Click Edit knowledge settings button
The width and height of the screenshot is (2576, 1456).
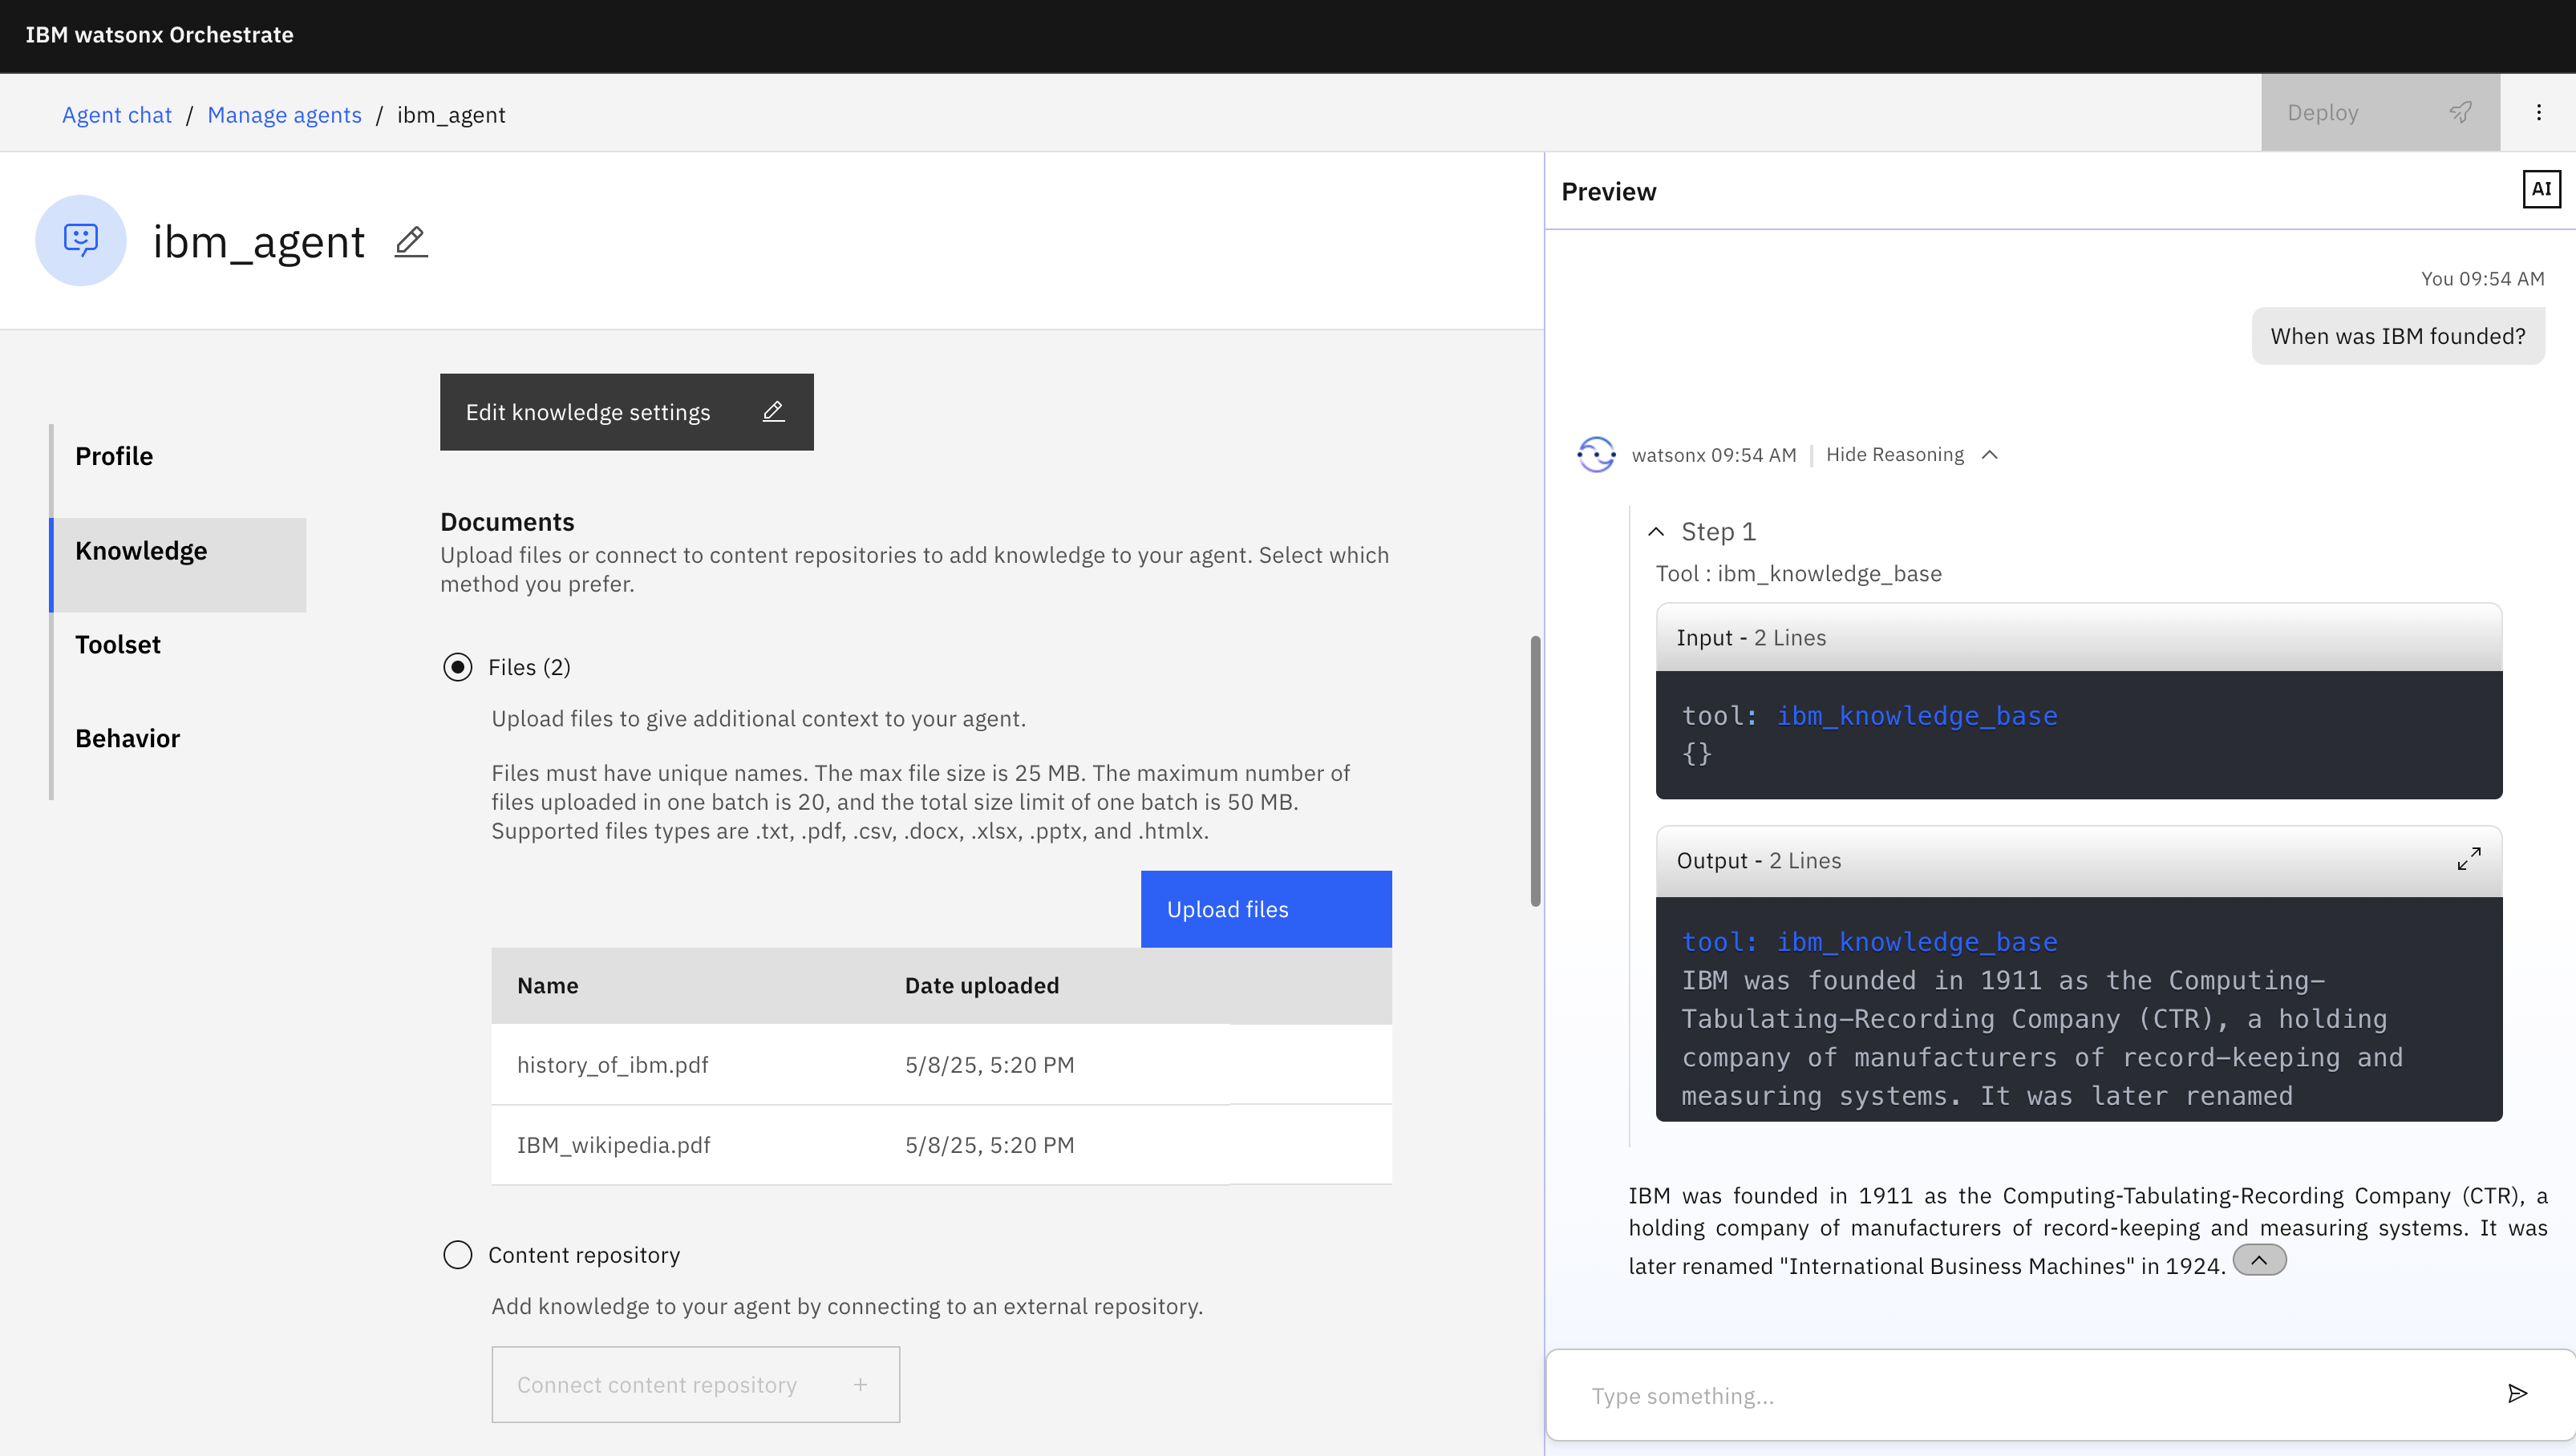[x=626, y=412]
